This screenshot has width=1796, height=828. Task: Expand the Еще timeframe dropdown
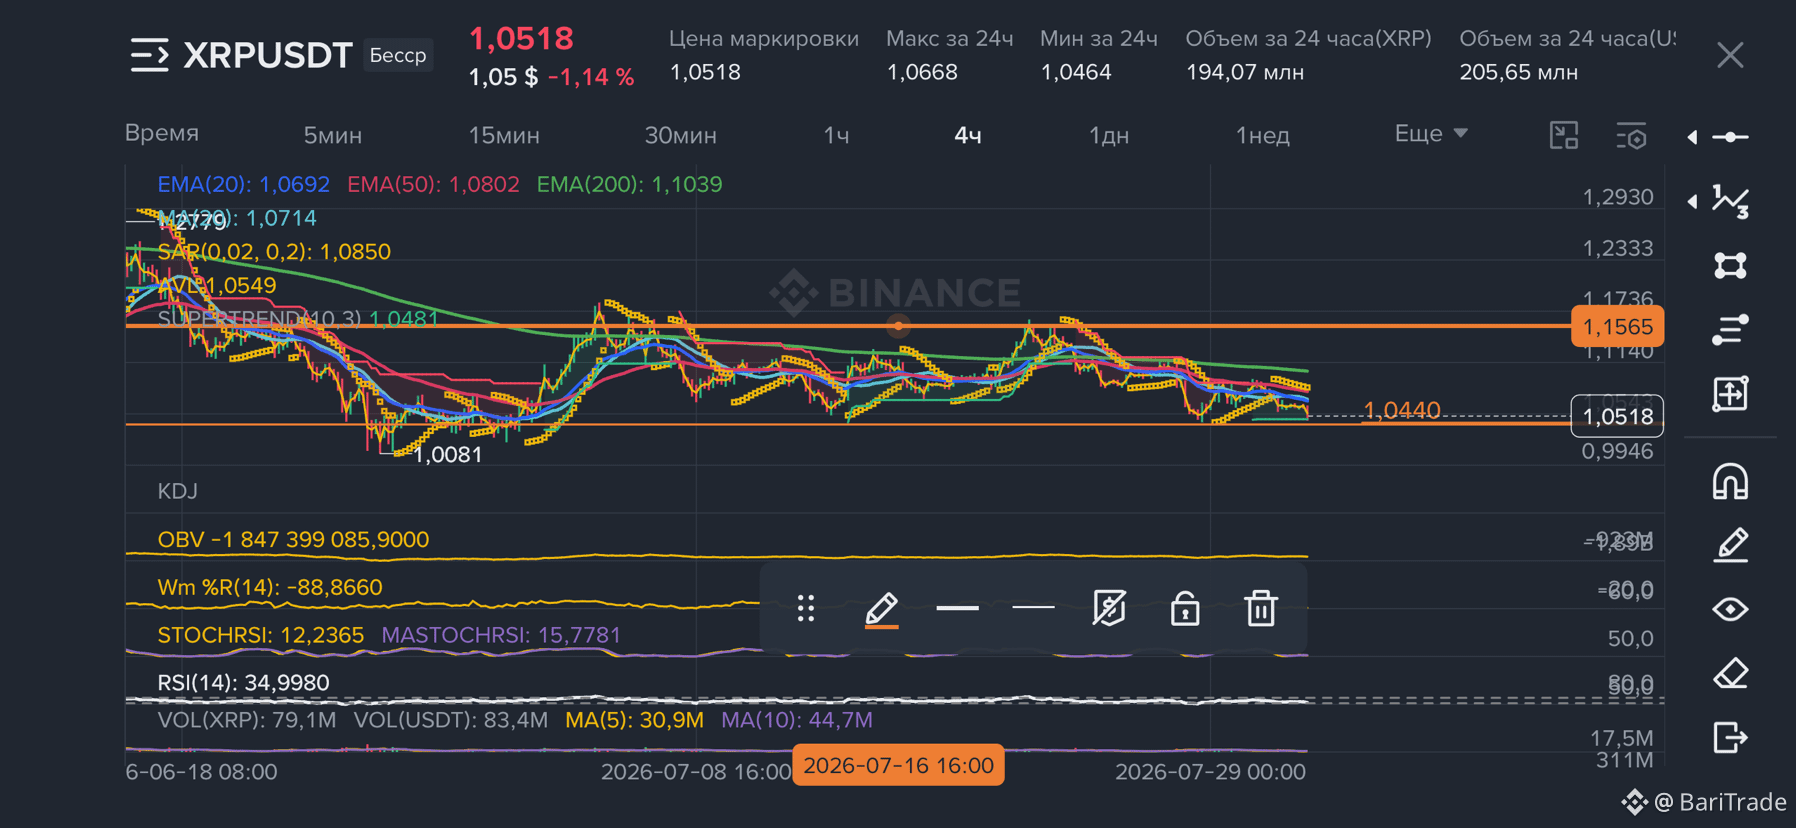click(x=1431, y=133)
